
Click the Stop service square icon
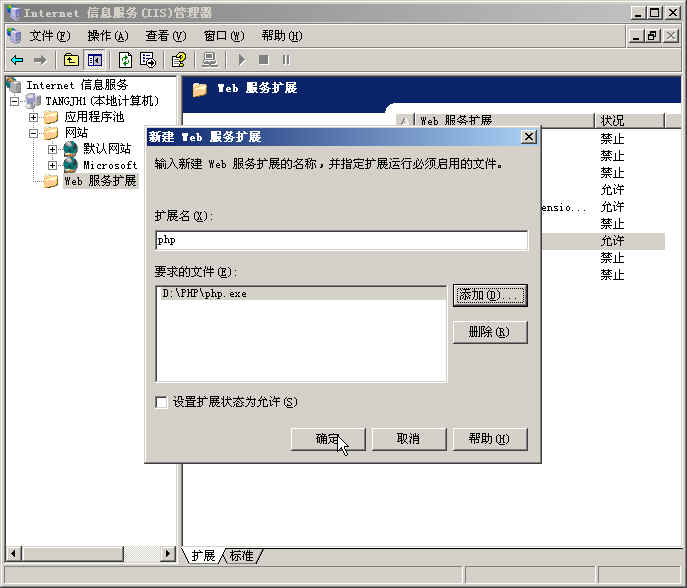(263, 60)
